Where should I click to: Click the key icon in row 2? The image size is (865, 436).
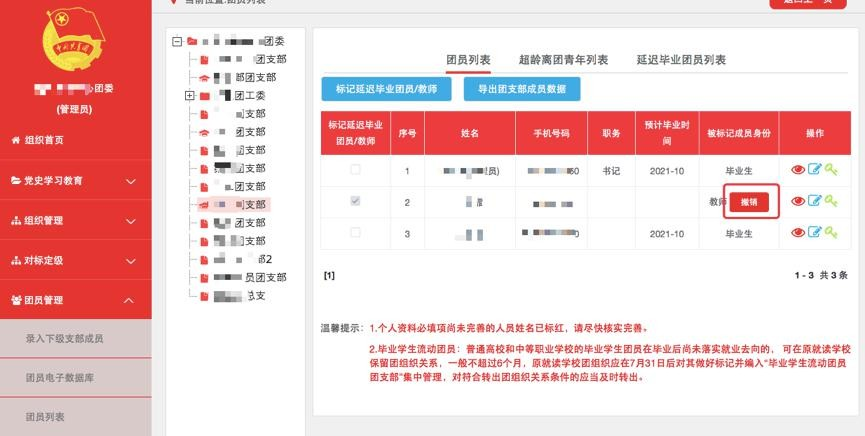click(x=831, y=201)
